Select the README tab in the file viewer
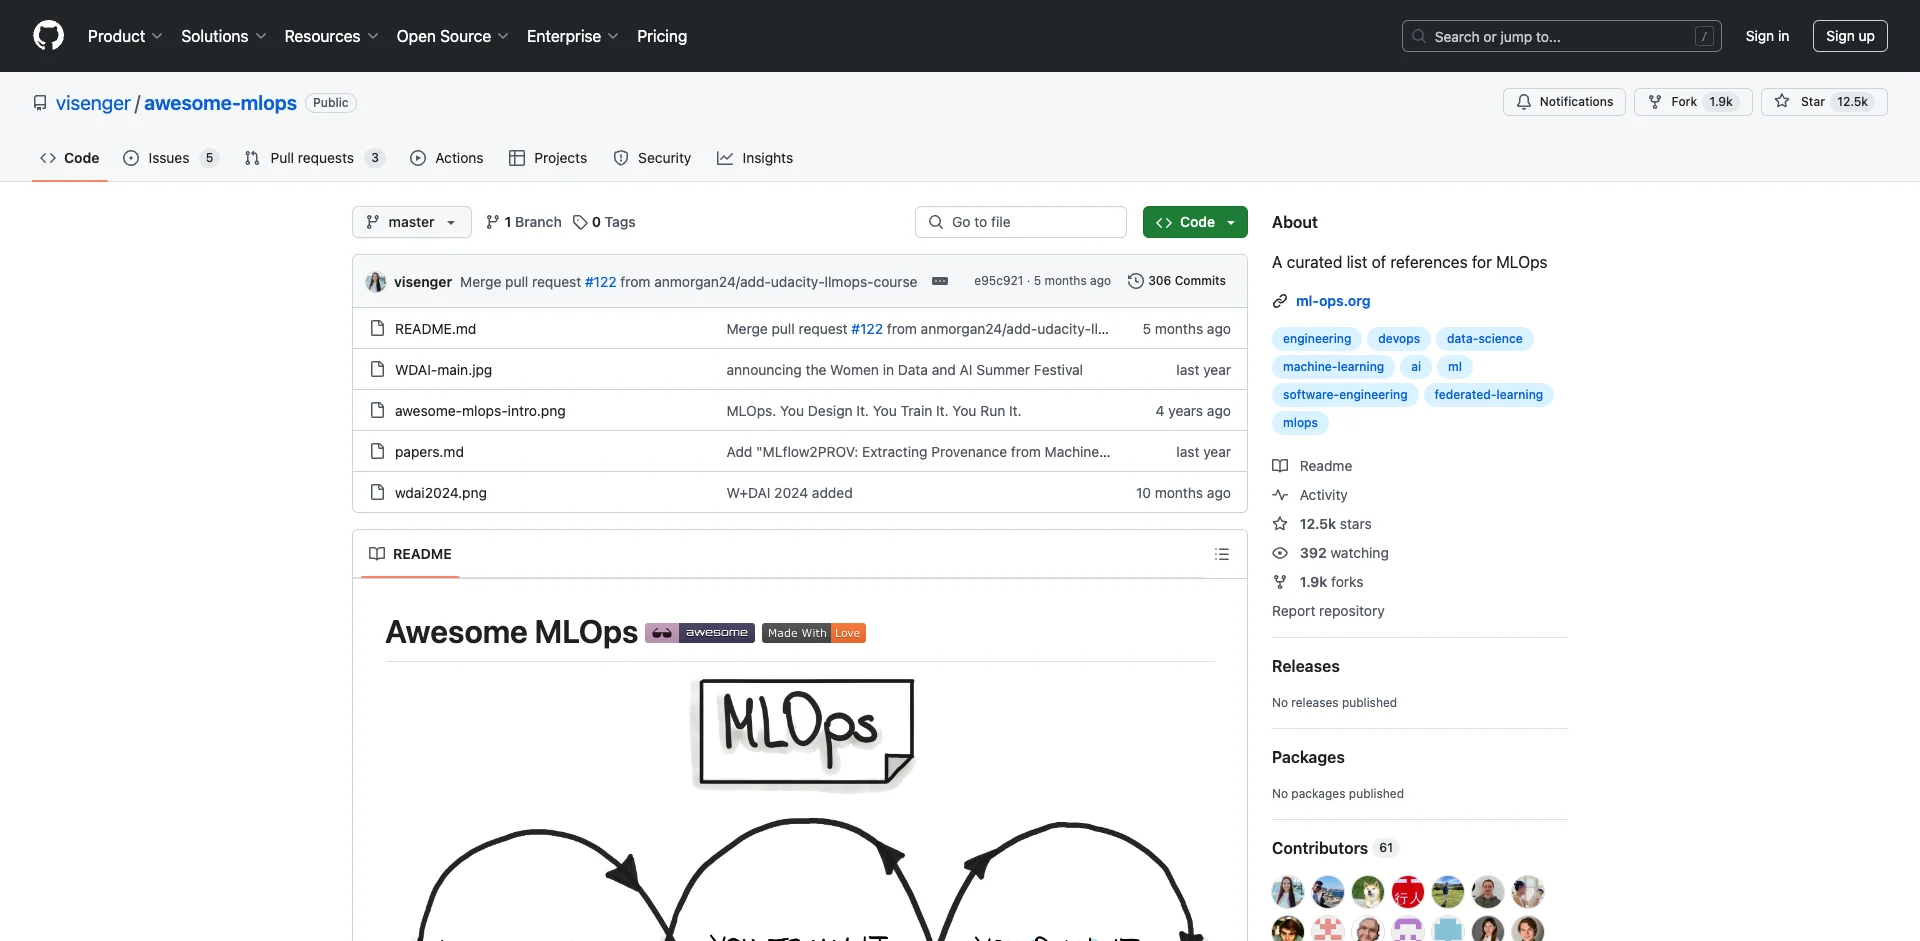This screenshot has height=941, width=1920. pyautogui.click(x=410, y=554)
